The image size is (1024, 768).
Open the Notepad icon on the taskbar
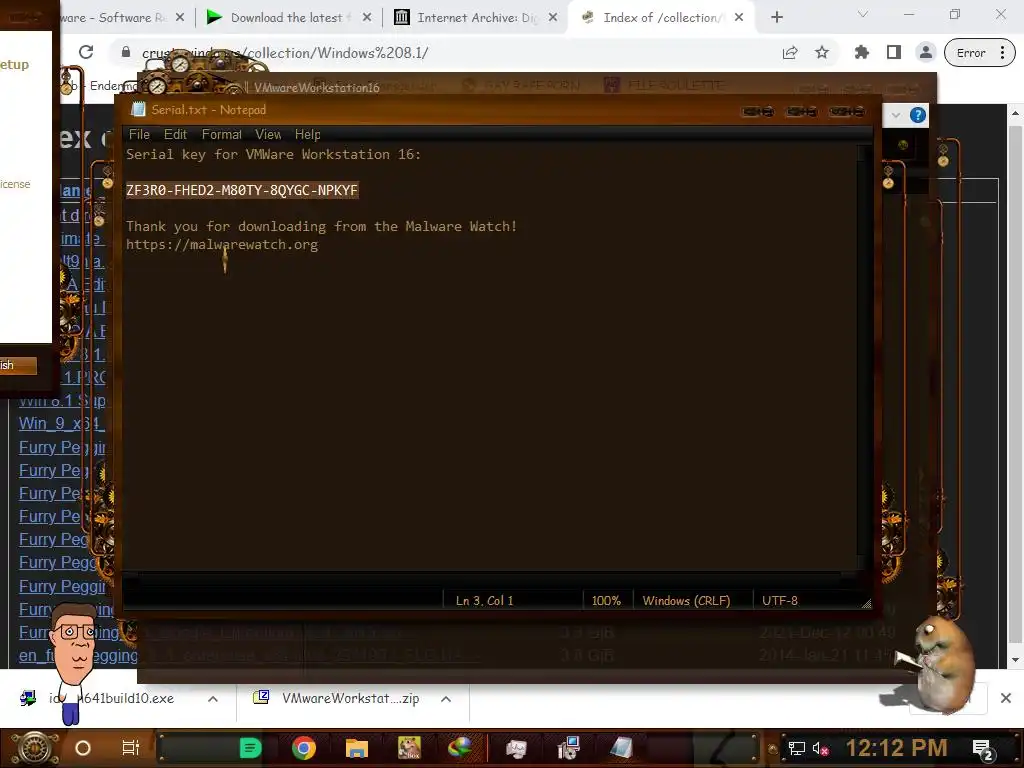coord(621,748)
